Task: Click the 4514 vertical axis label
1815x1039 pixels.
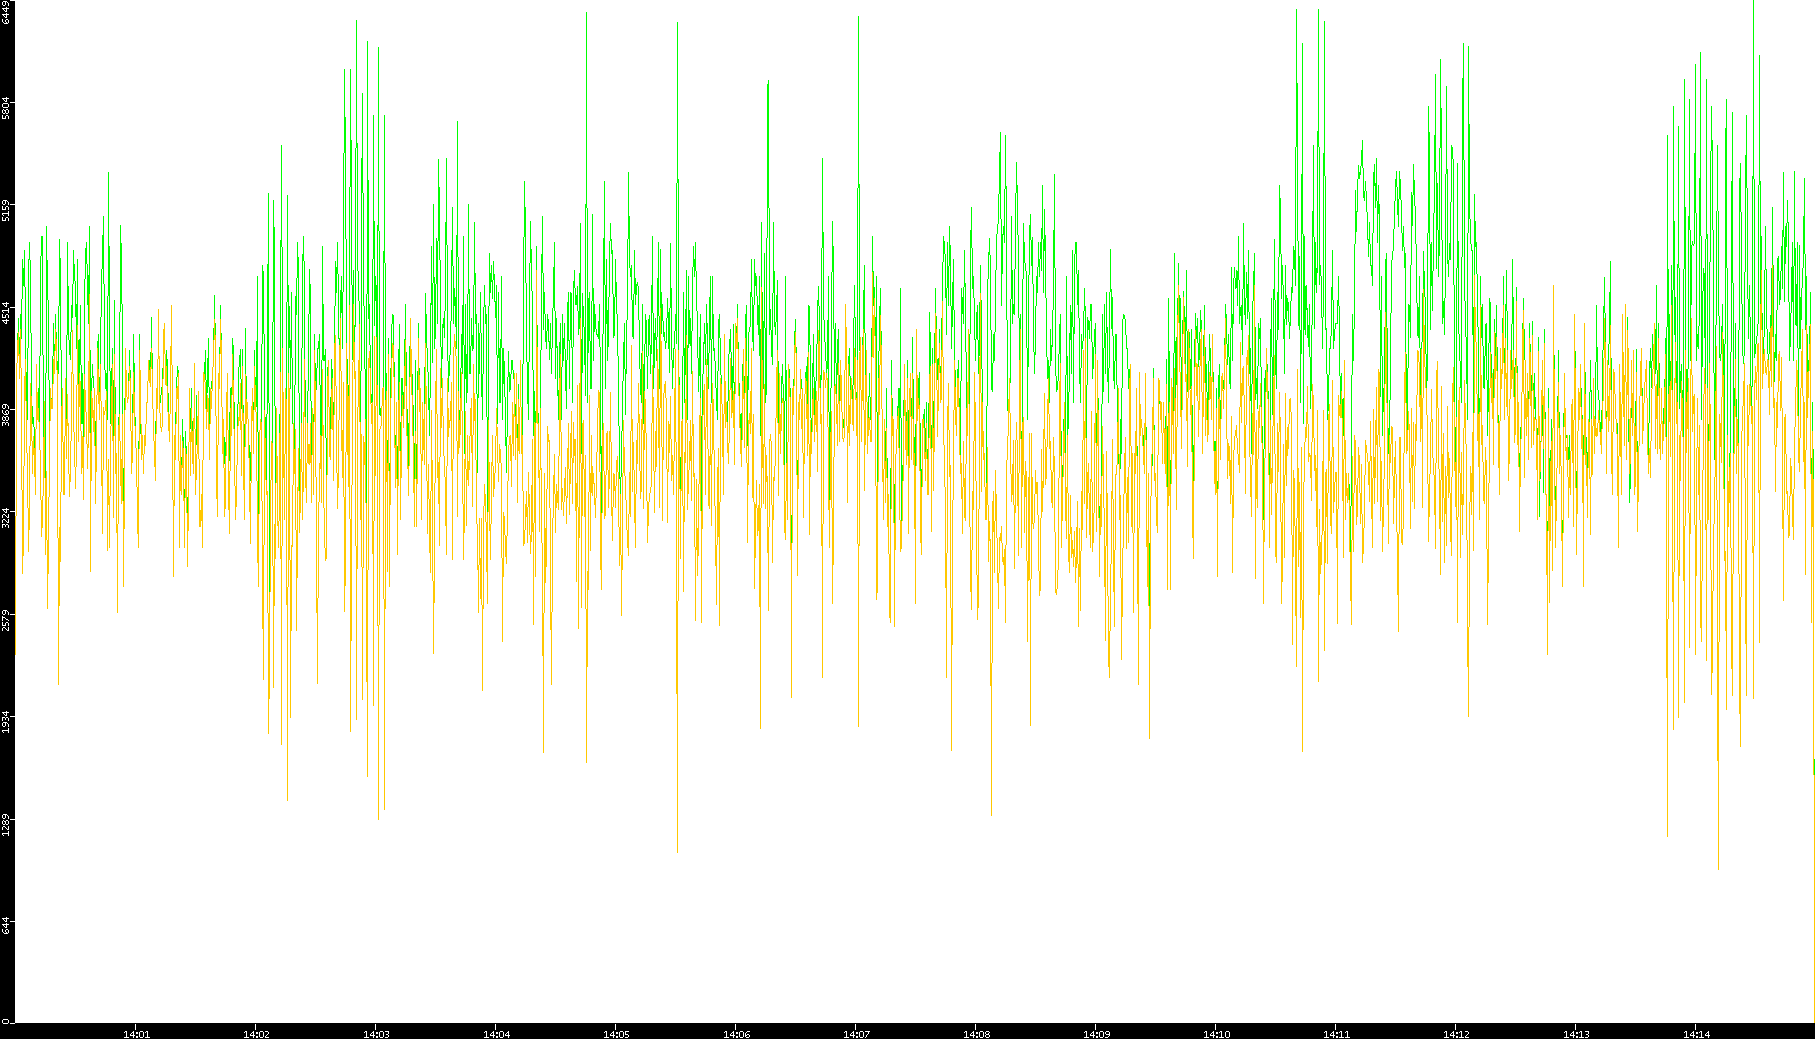Action: (x=6, y=313)
